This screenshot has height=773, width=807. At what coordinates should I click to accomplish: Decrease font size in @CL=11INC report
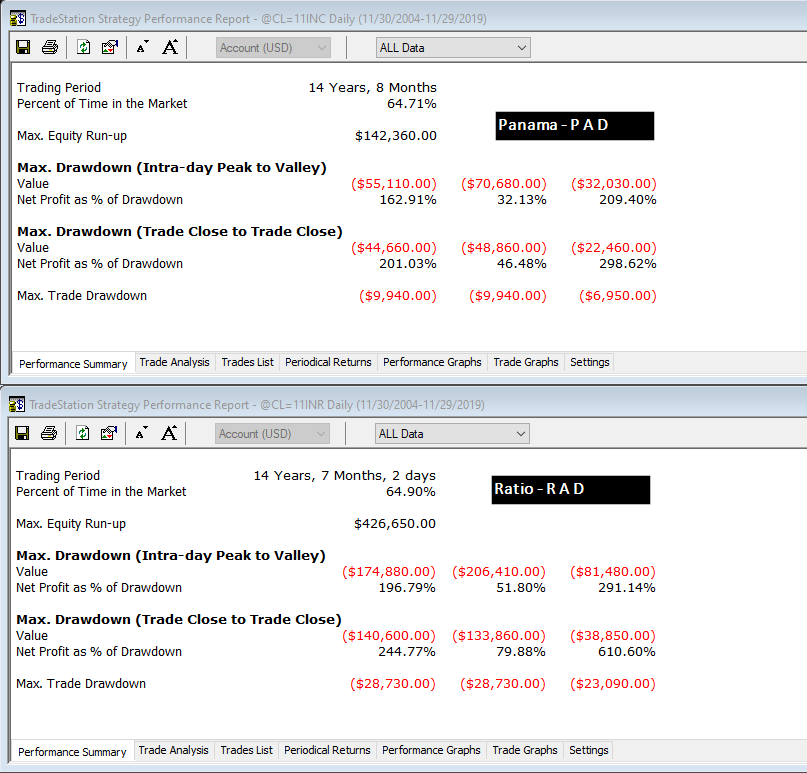141,47
